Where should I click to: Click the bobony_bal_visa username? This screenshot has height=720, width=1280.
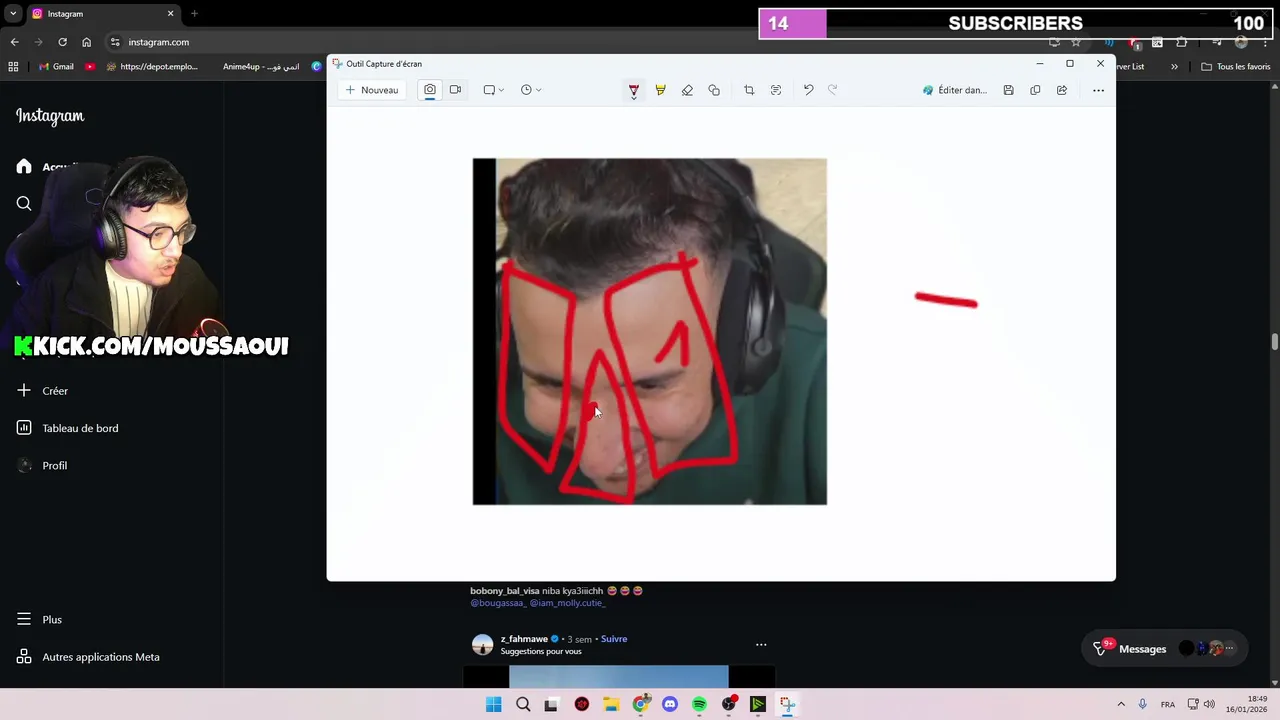tap(505, 591)
